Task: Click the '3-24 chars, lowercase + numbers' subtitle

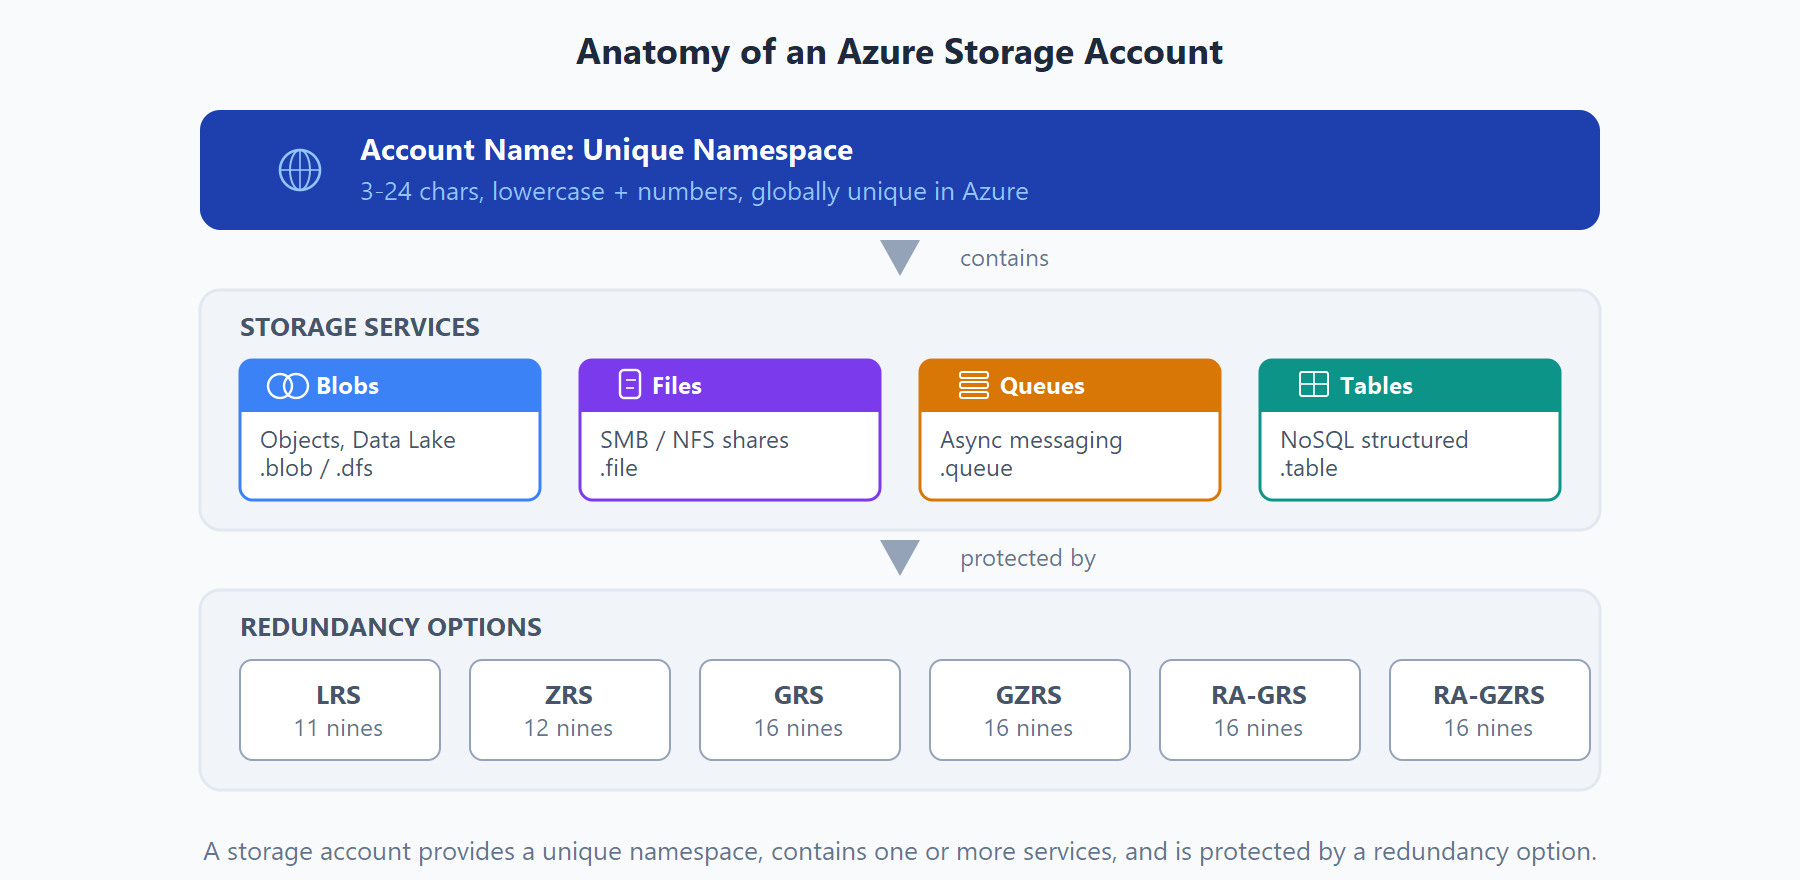Action: click(550, 191)
